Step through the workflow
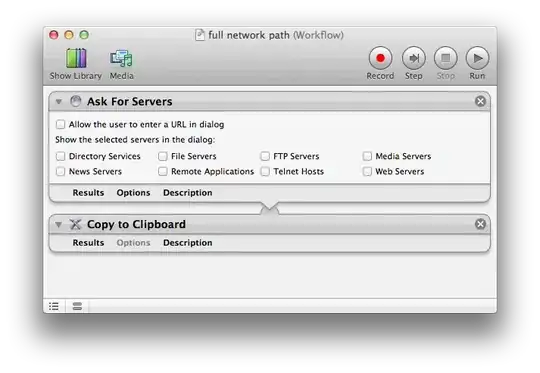The height and width of the screenshot is (373, 540). 414,58
